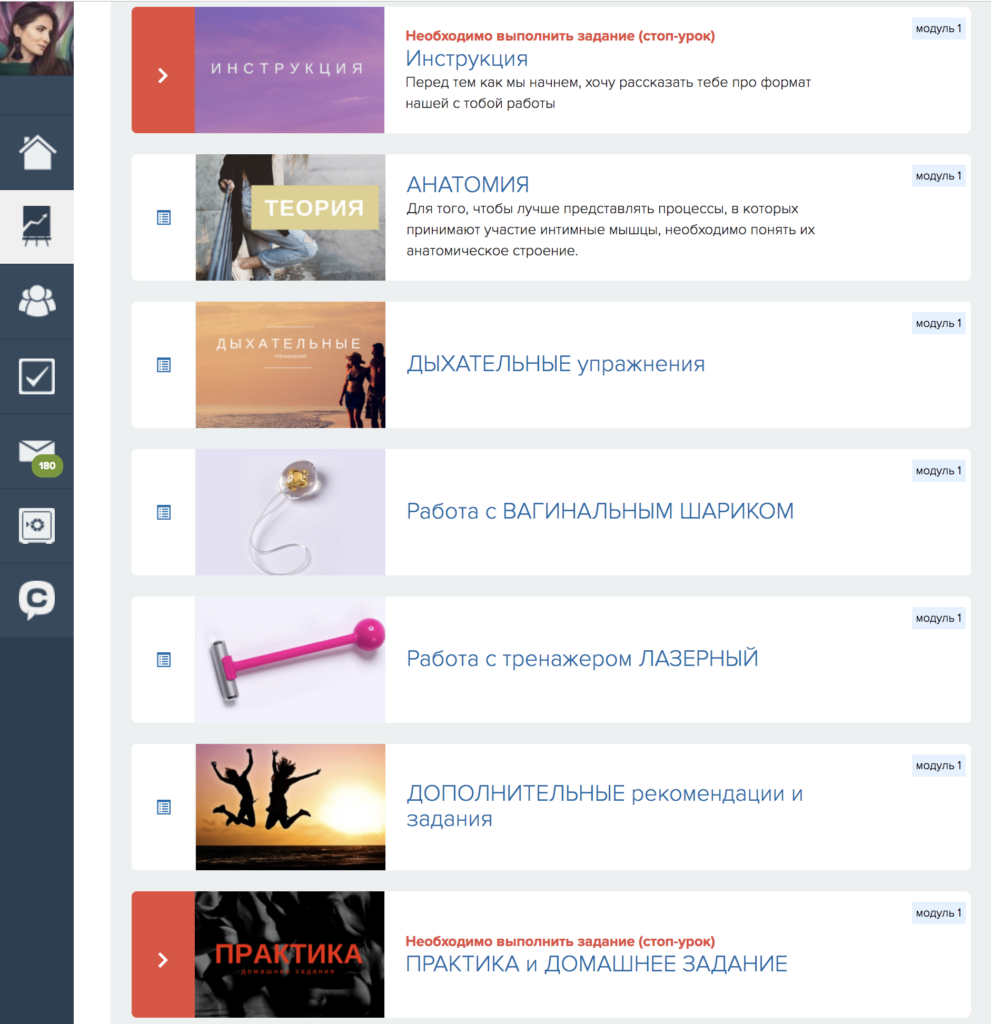Open the Инструкция lesson title link

466,59
